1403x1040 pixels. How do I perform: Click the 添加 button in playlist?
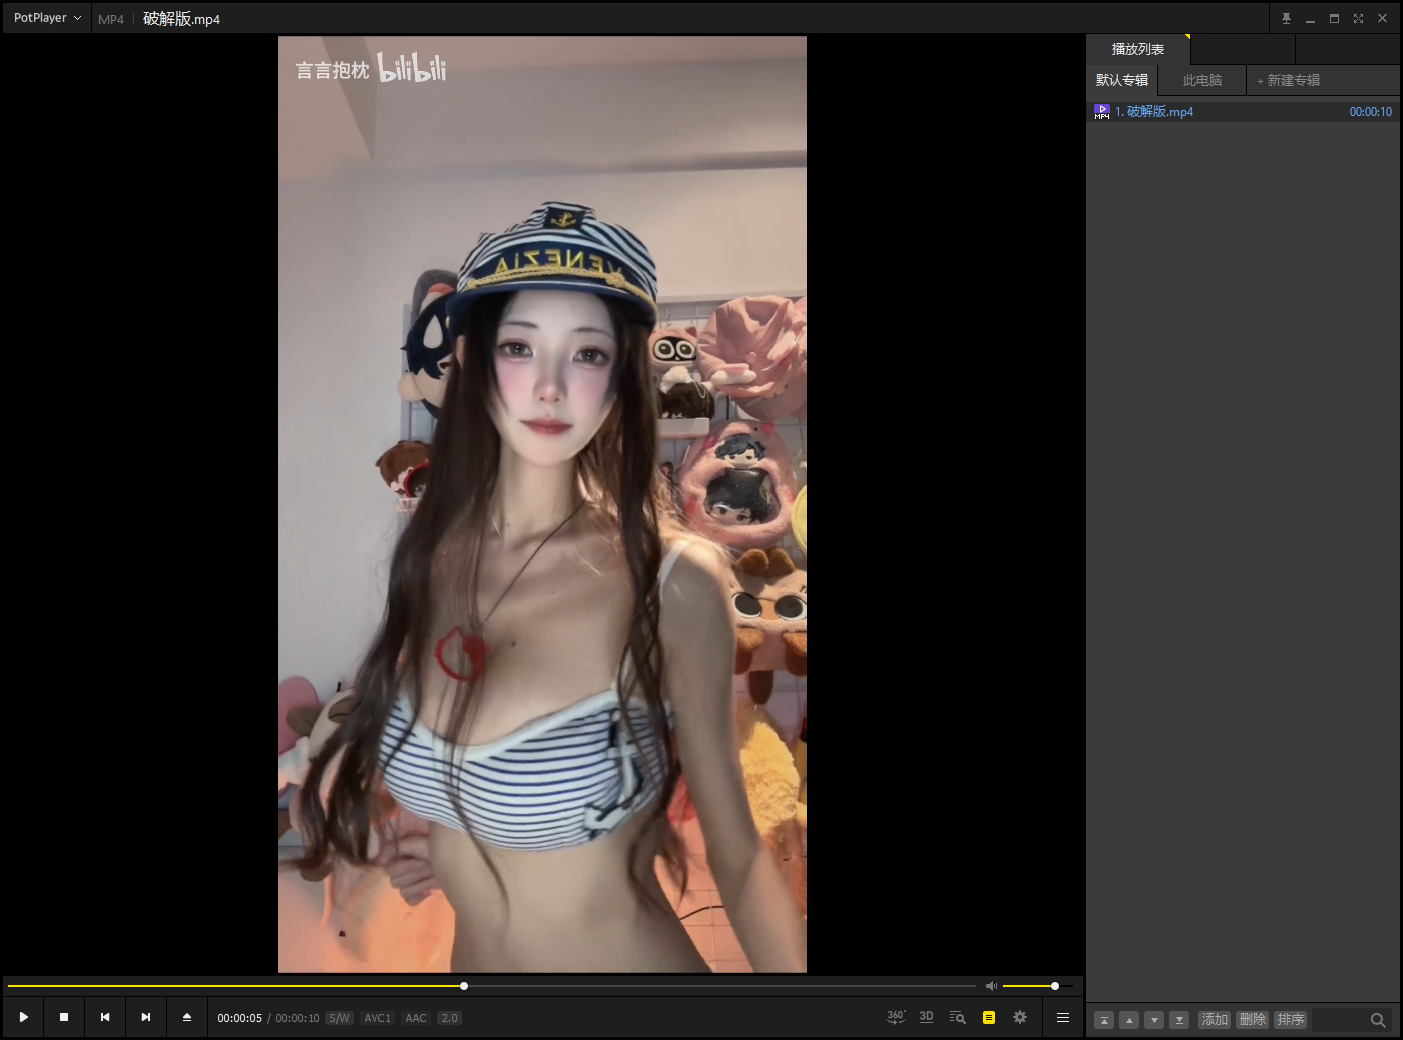[x=1214, y=1019]
